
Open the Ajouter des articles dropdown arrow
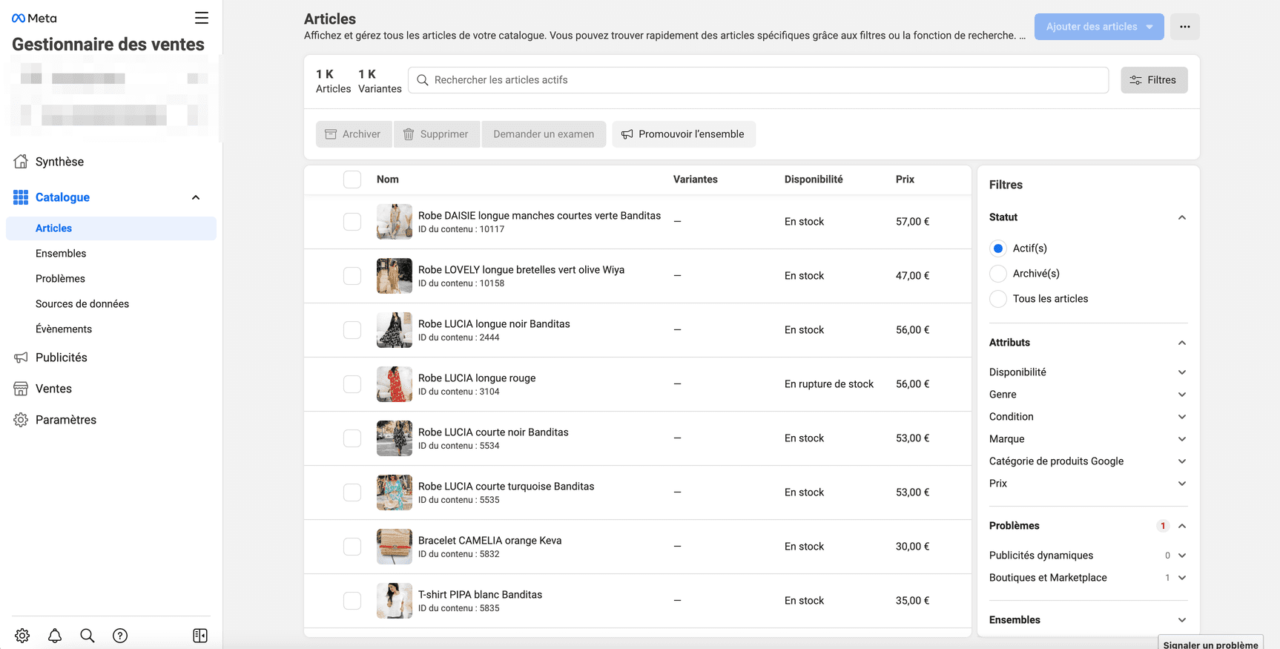click(1148, 27)
